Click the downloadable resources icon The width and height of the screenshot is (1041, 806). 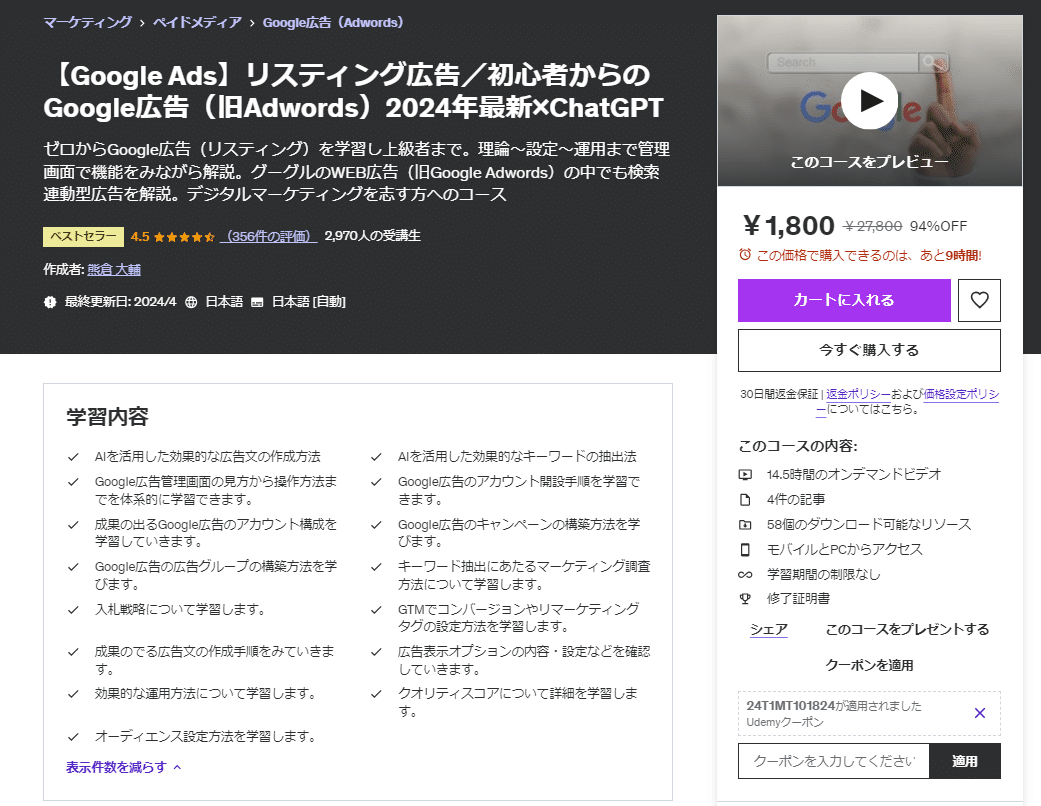point(745,524)
